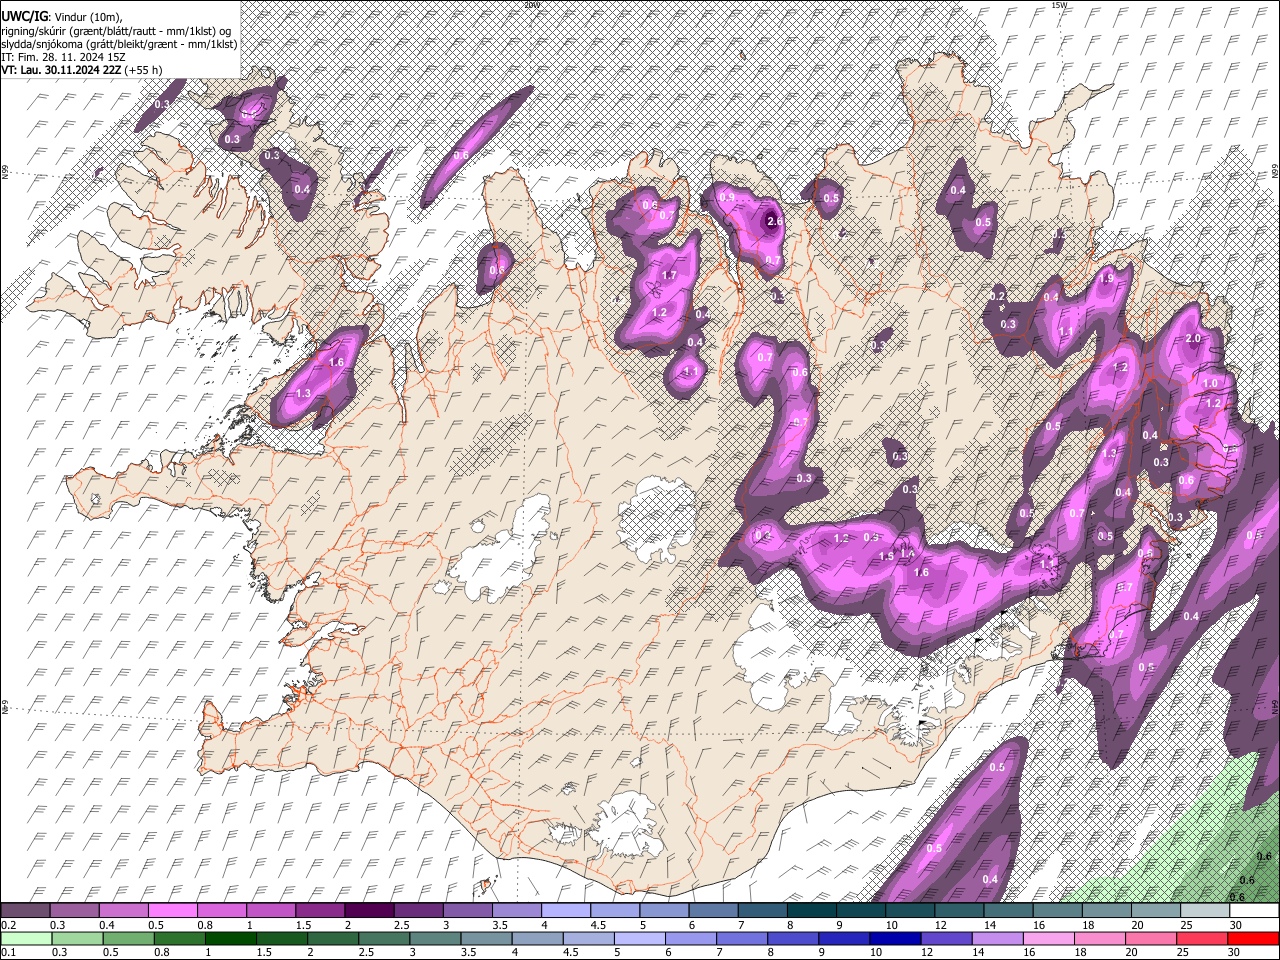Screen dimensions: 1280x960
Task: Select the top legend swatch between 0.8 and 1
Action: [x=222, y=911]
